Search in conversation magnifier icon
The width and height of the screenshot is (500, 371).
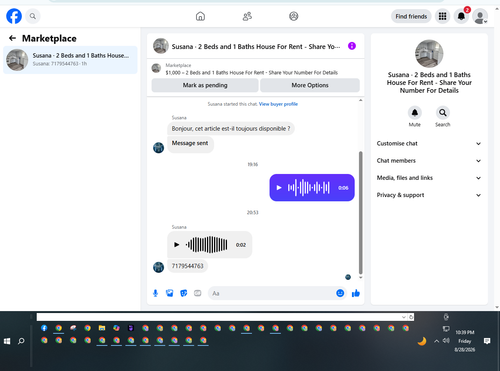pyautogui.click(x=443, y=113)
